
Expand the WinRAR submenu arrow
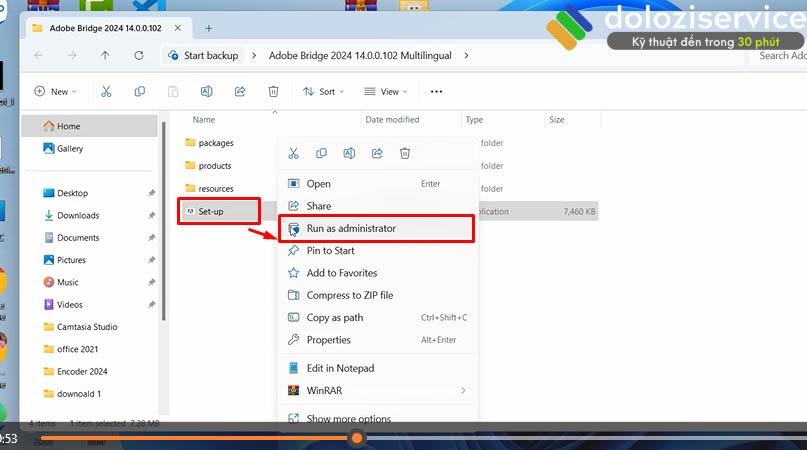coord(463,390)
